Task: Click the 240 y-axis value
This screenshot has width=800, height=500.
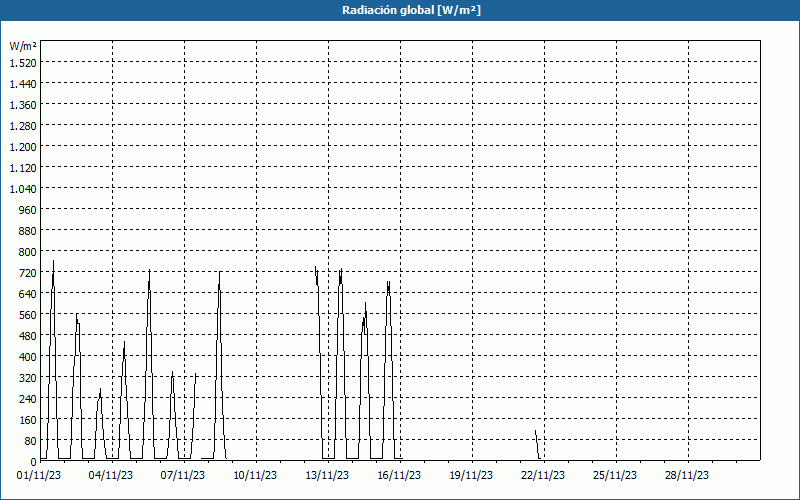Action: pyautogui.click(x=28, y=398)
